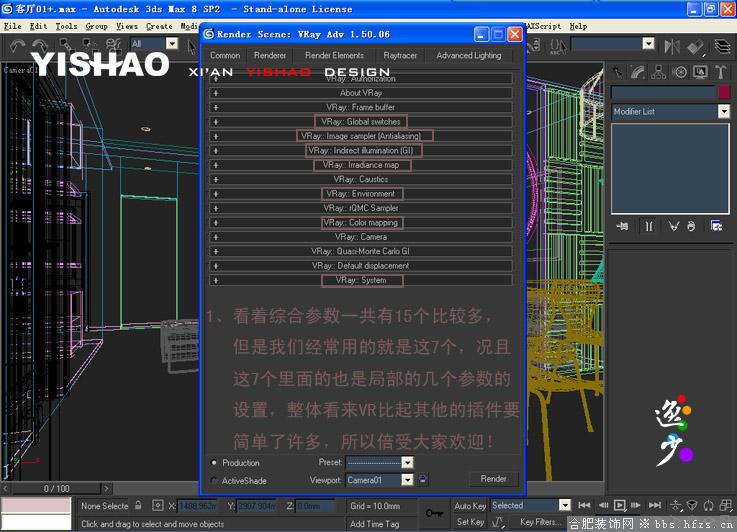Open the key tangent default icon

click(x=499, y=522)
